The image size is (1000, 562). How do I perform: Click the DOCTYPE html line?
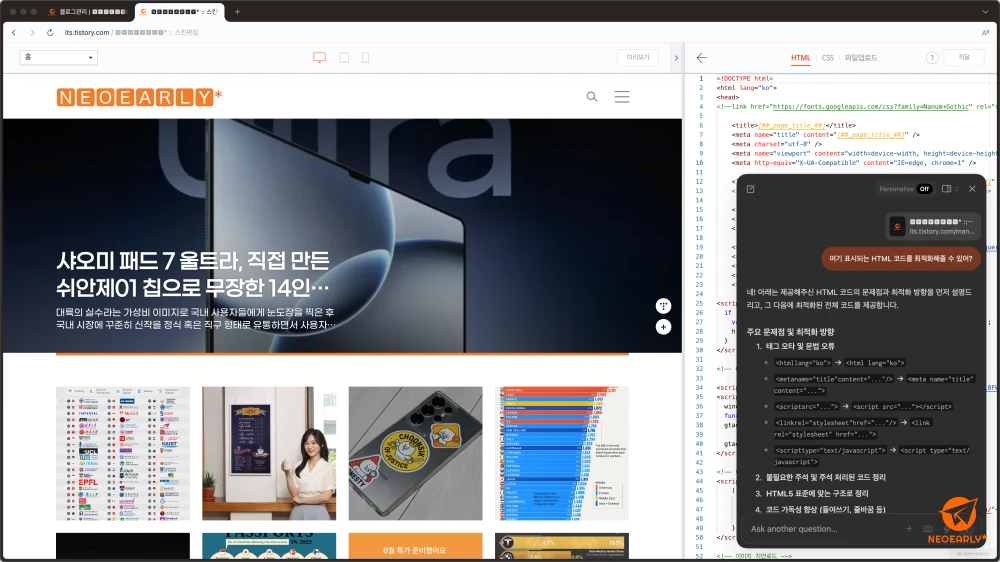(744, 78)
